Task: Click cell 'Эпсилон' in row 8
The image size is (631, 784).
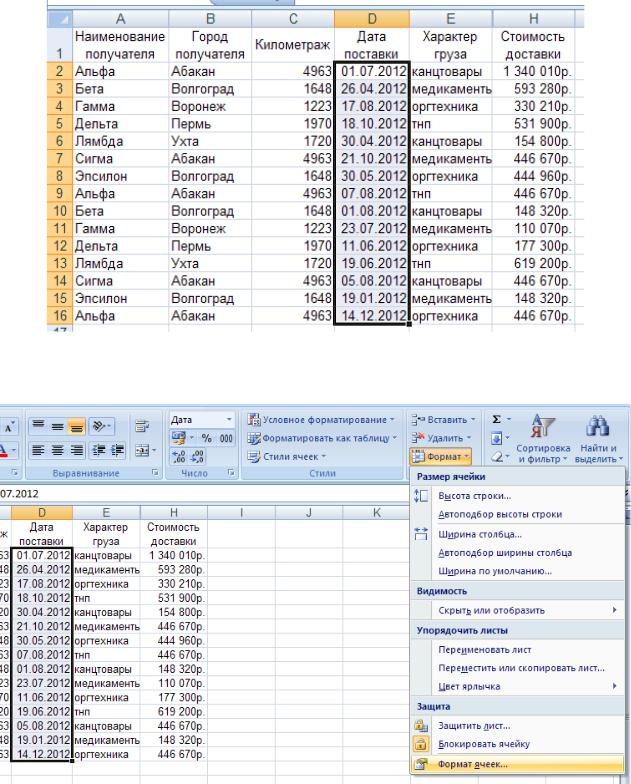Action: (x=120, y=176)
